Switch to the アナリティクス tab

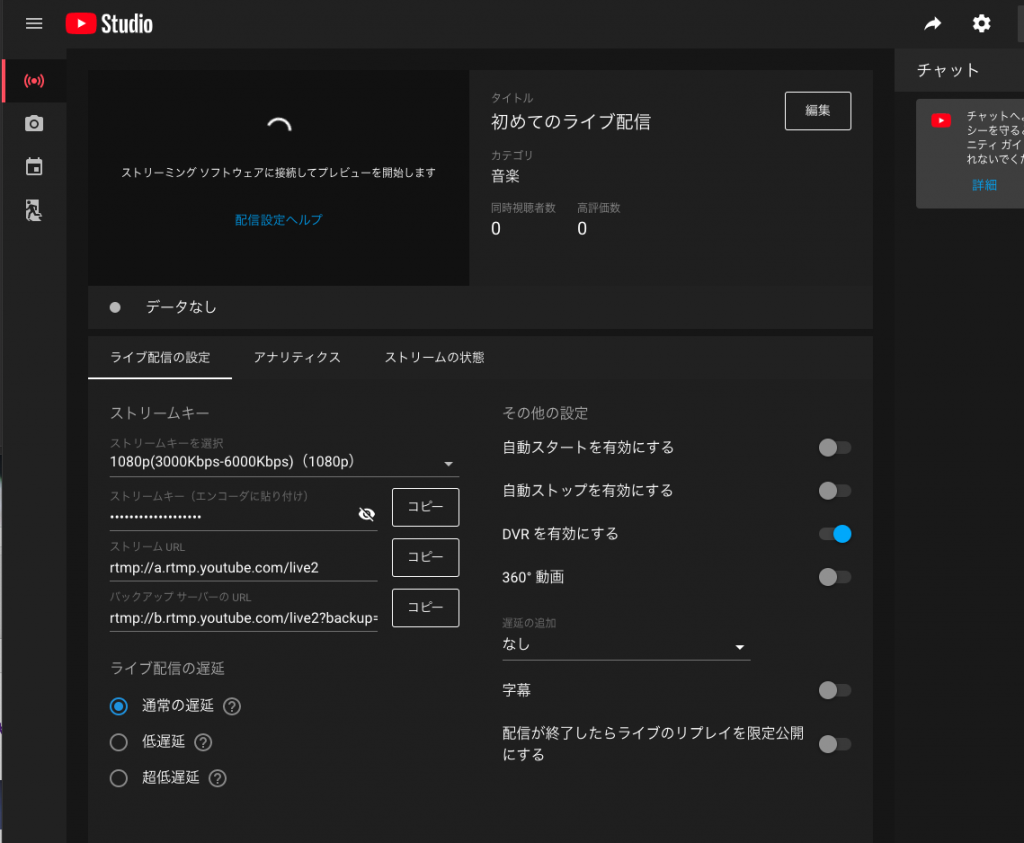[297, 358]
